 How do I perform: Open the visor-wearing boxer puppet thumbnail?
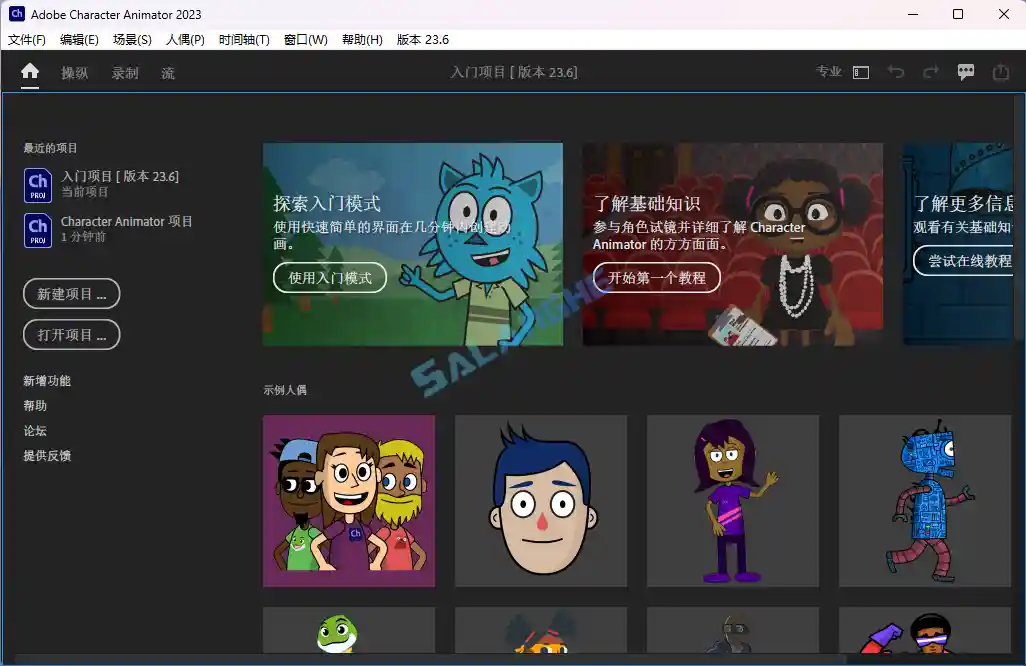point(925,630)
